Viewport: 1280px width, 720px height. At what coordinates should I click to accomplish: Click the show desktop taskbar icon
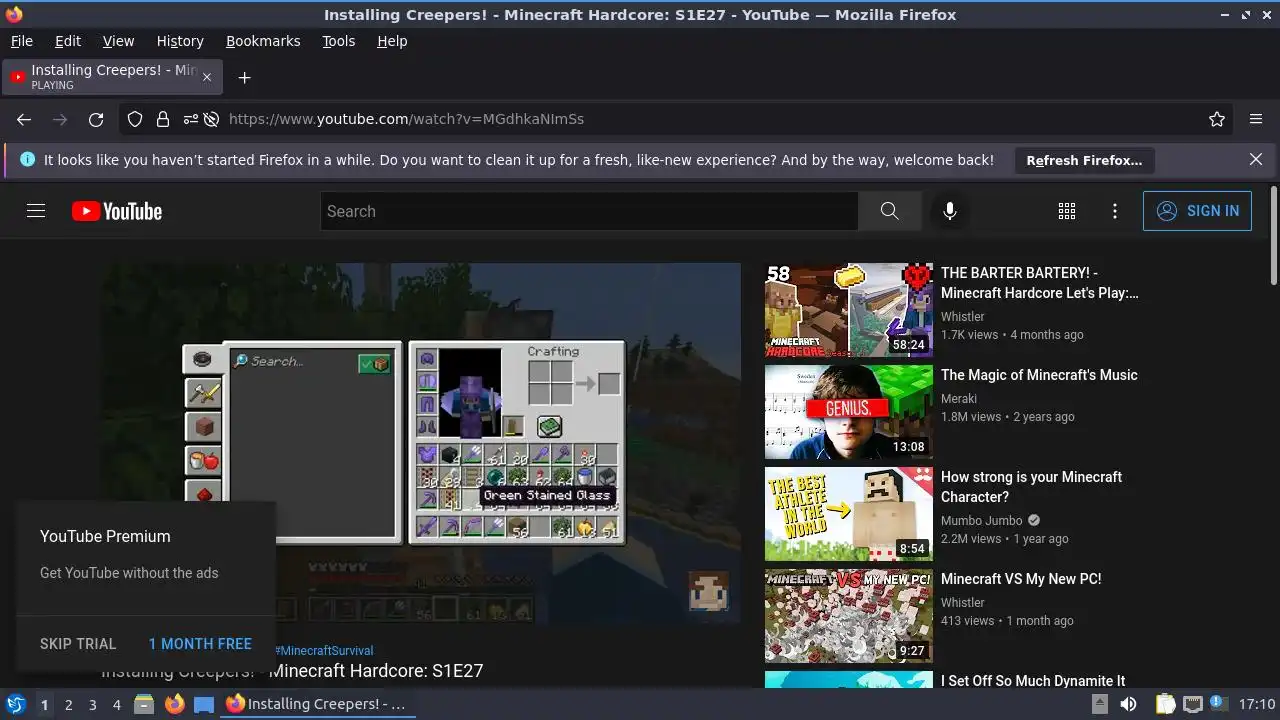click(204, 704)
